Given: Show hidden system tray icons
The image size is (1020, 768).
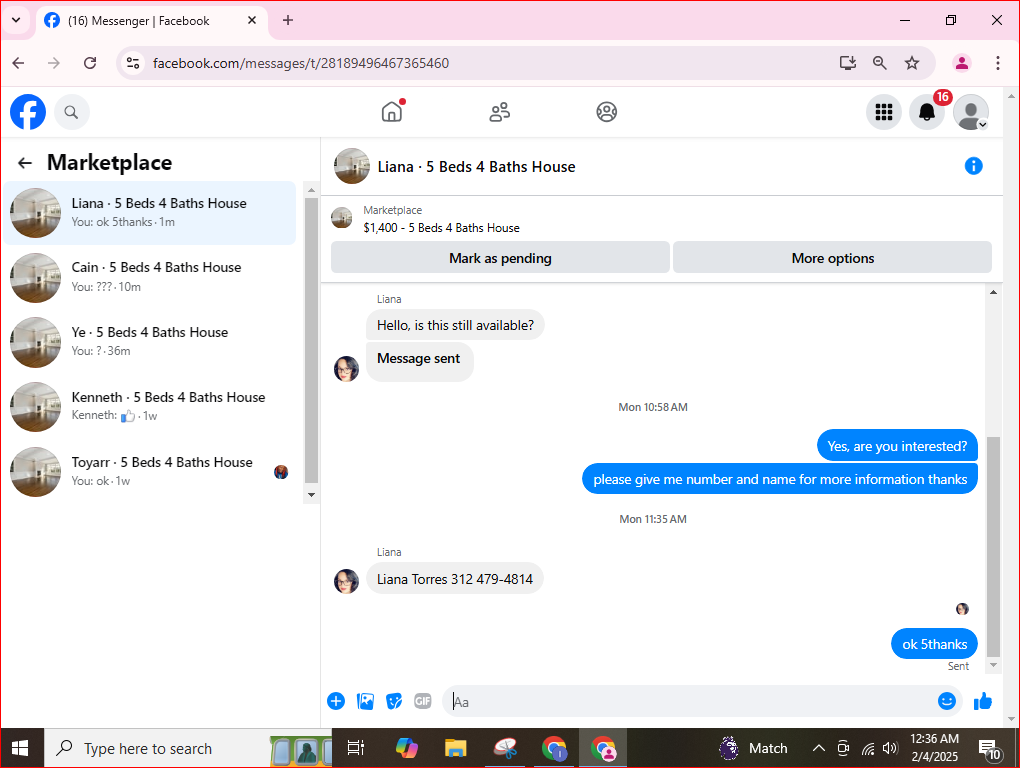Looking at the screenshot, I should (818, 748).
